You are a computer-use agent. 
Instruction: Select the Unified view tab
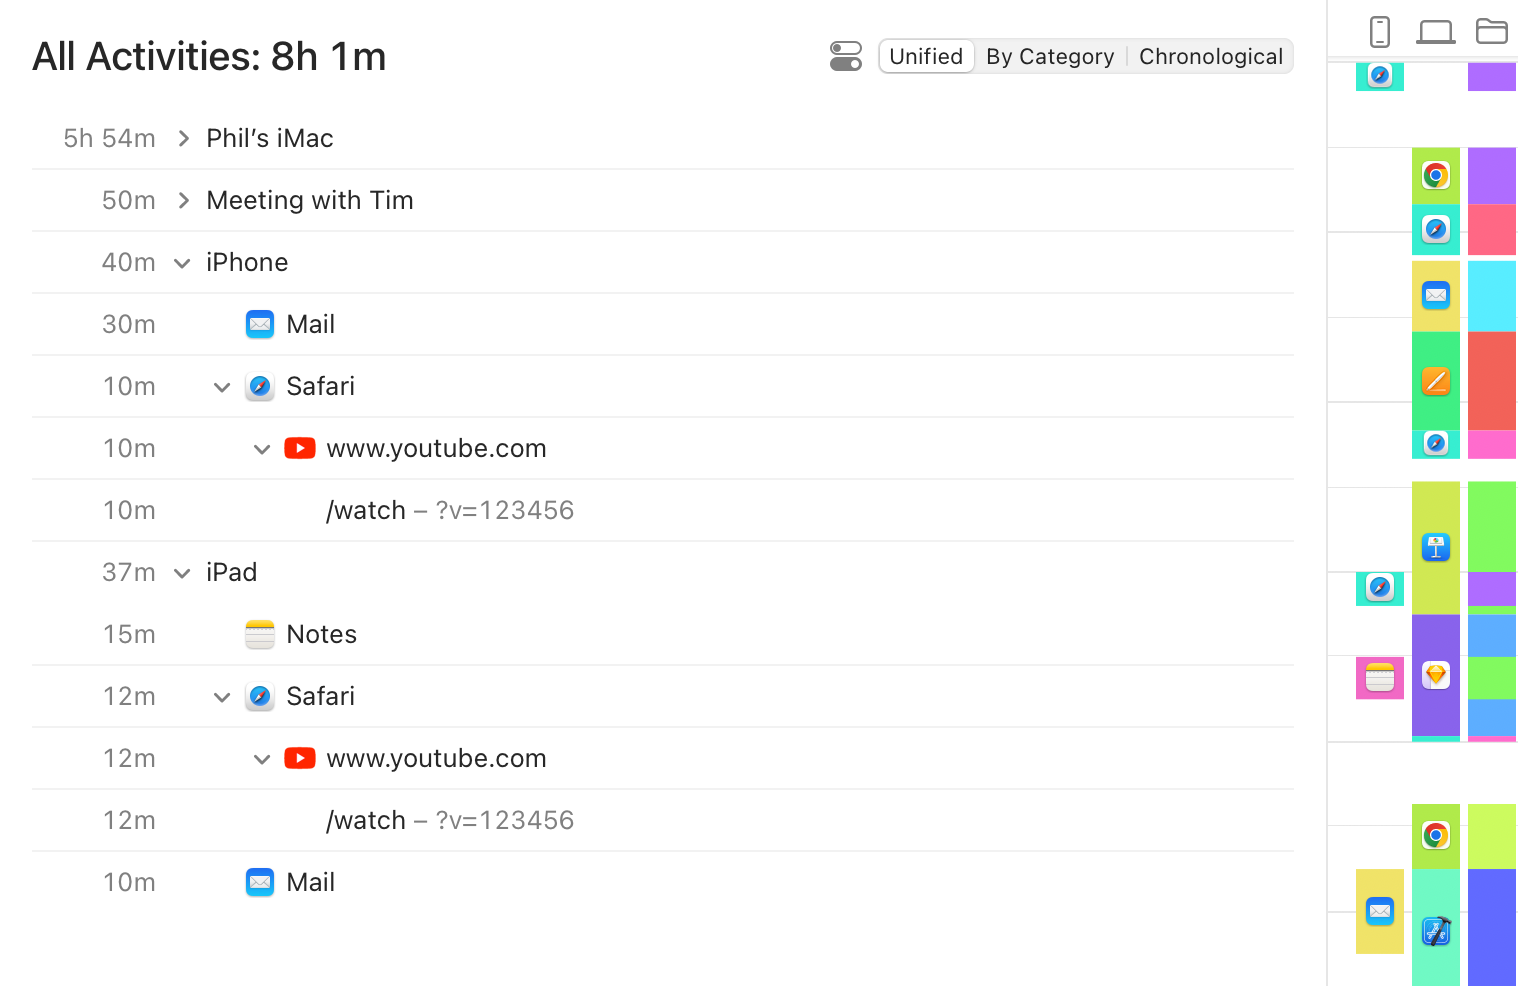(x=926, y=56)
